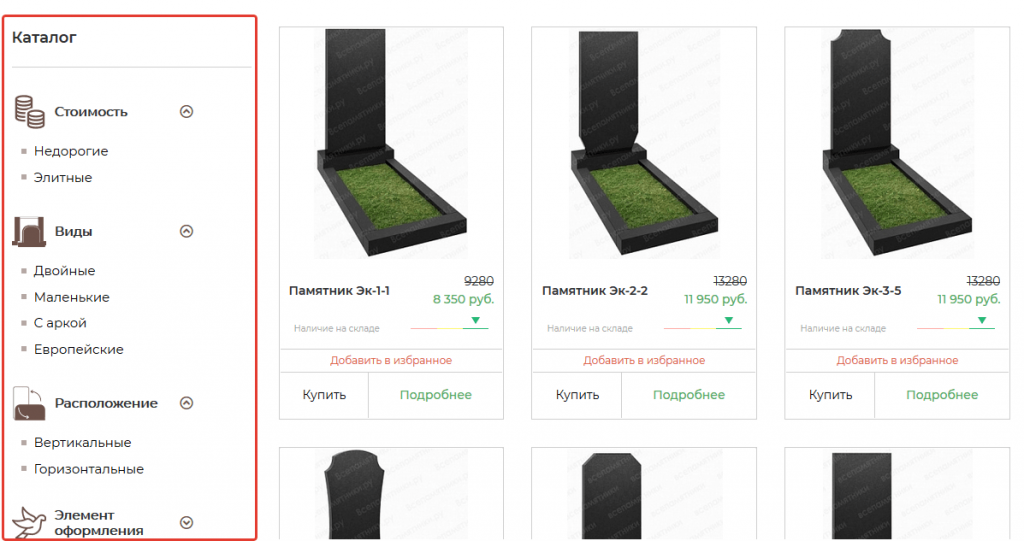Click green stock arrow on Памятник Эк-3-5
The image size is (1024, 541).
click(x=982, y=320)
